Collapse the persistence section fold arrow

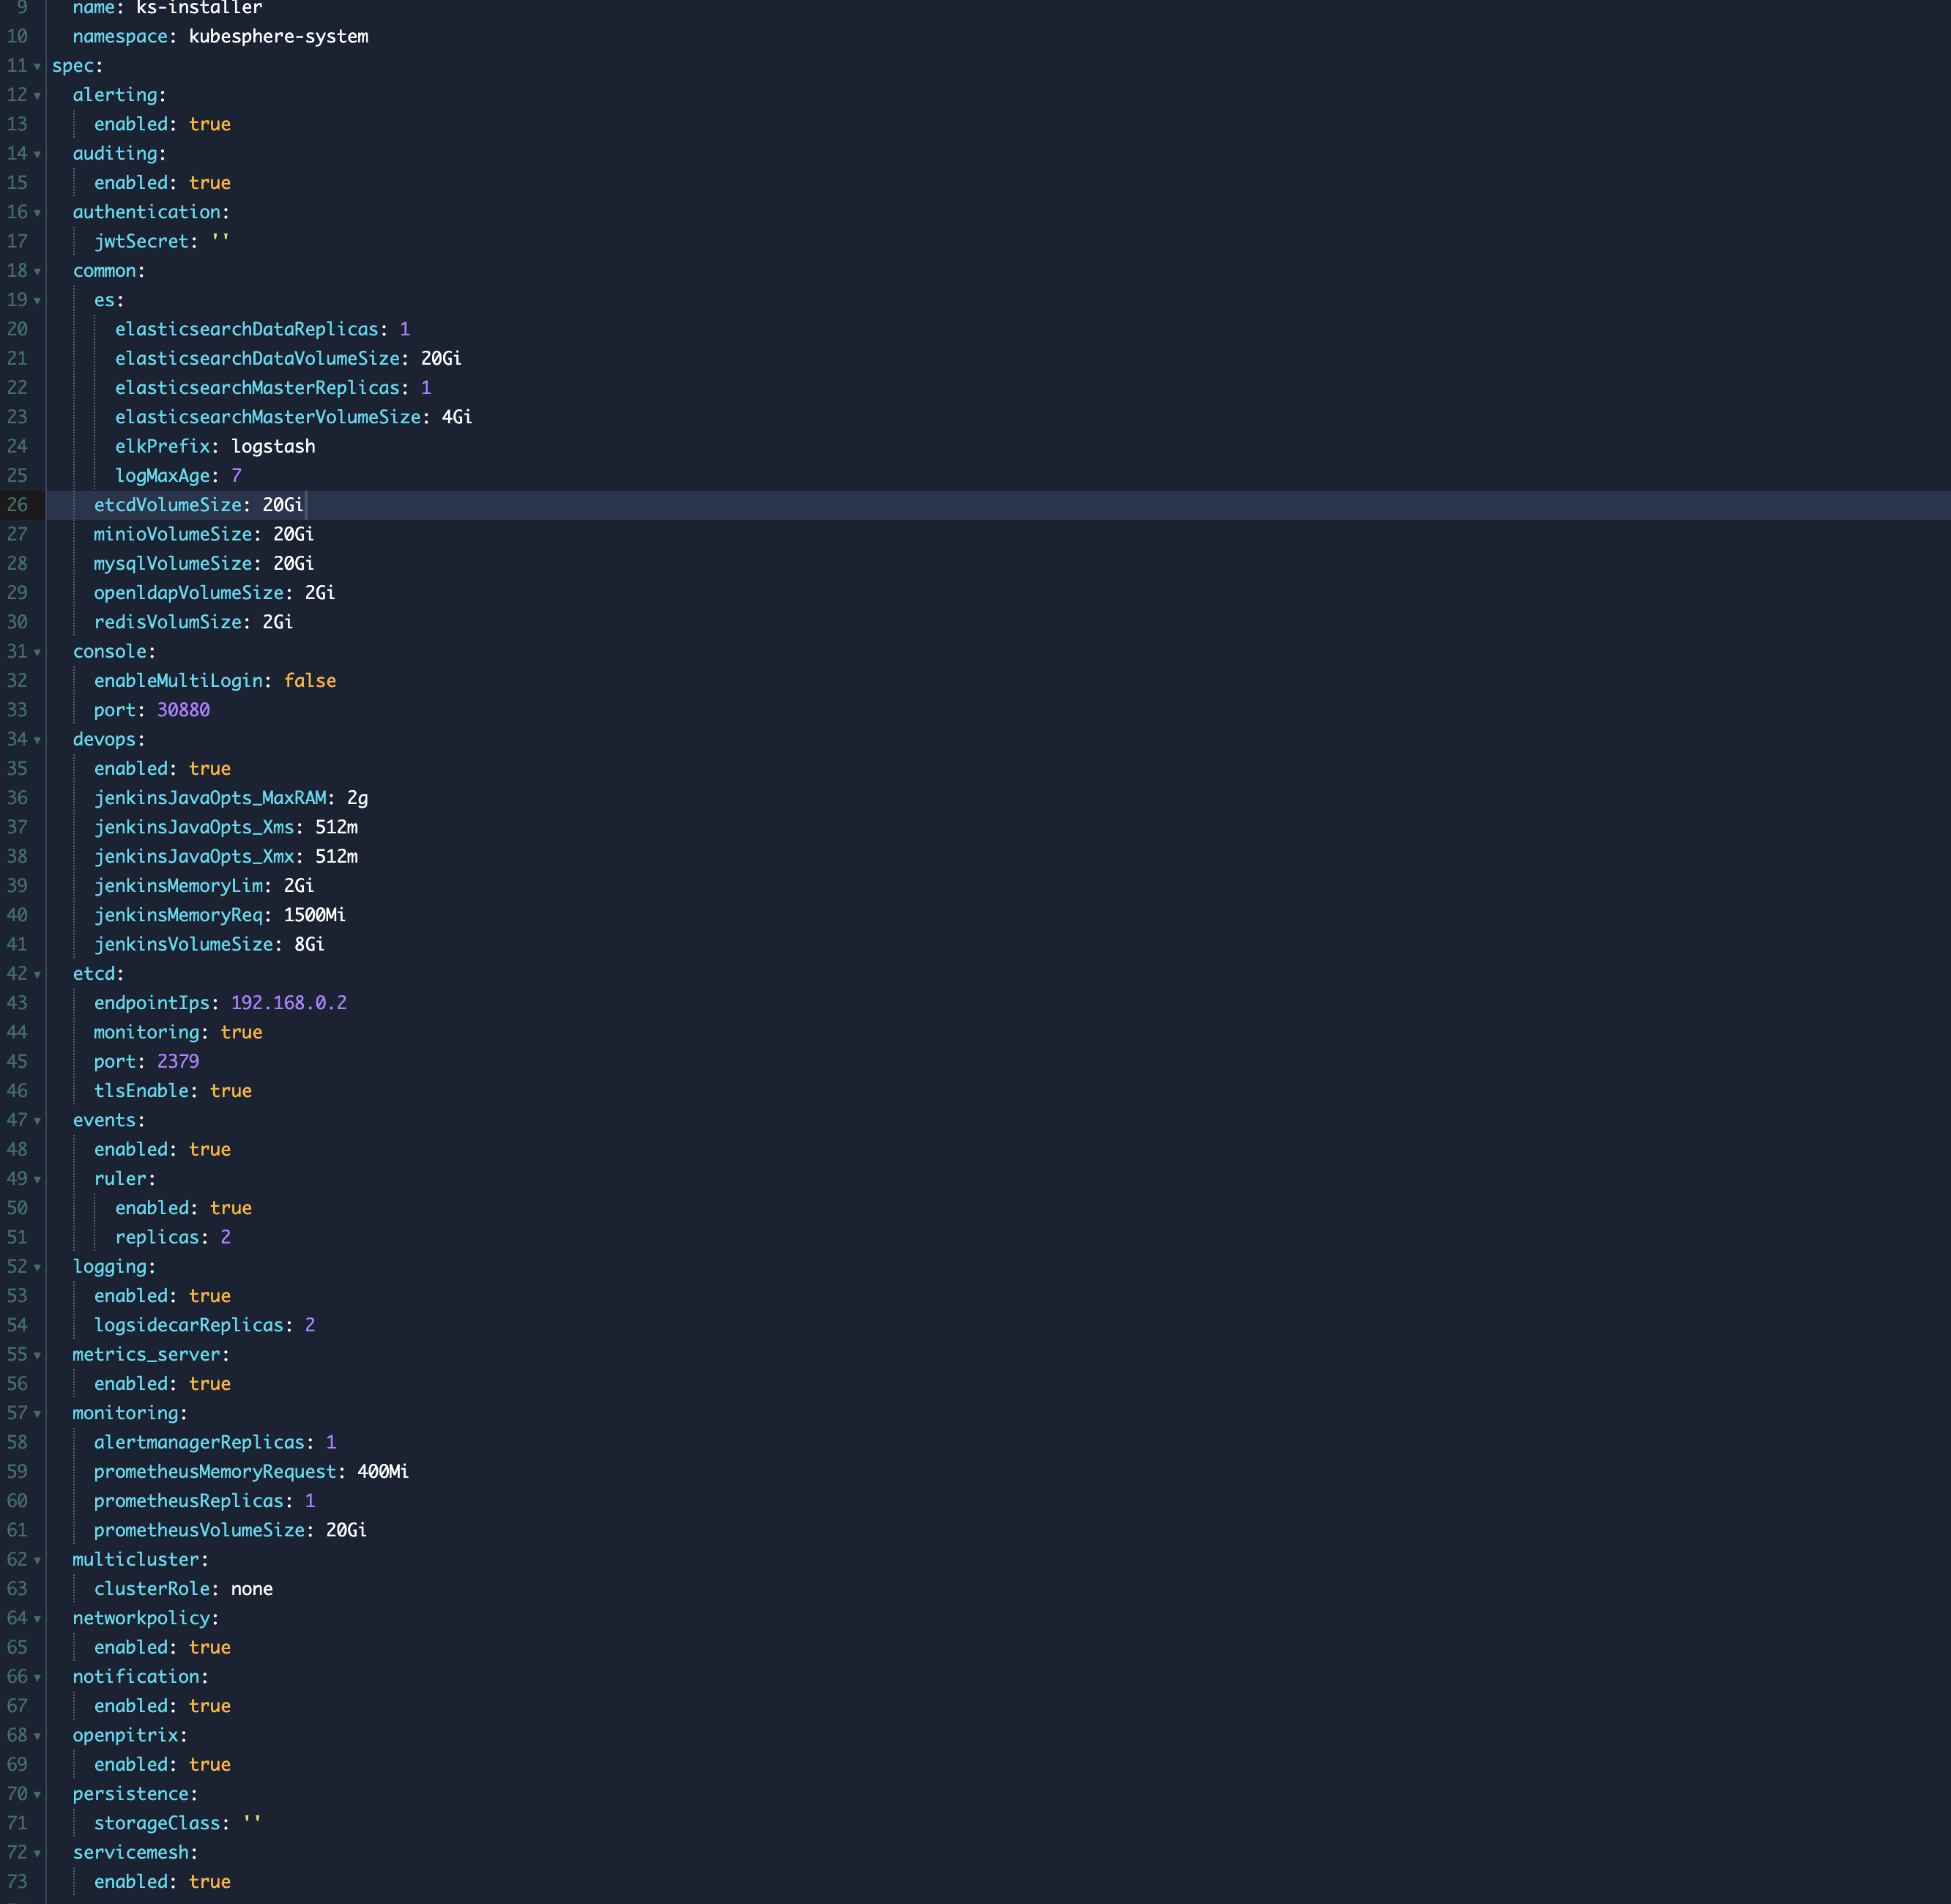[37, 1795]
